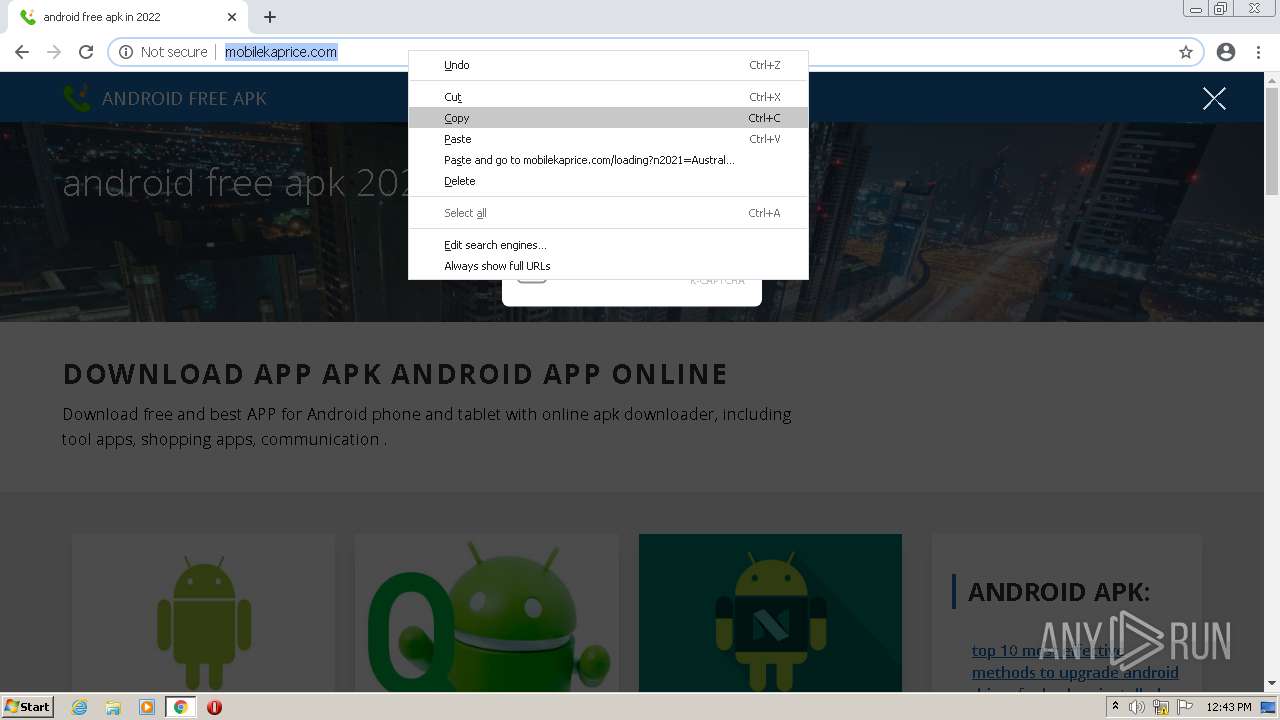Open the network tray icon

tap(1161, 707)
